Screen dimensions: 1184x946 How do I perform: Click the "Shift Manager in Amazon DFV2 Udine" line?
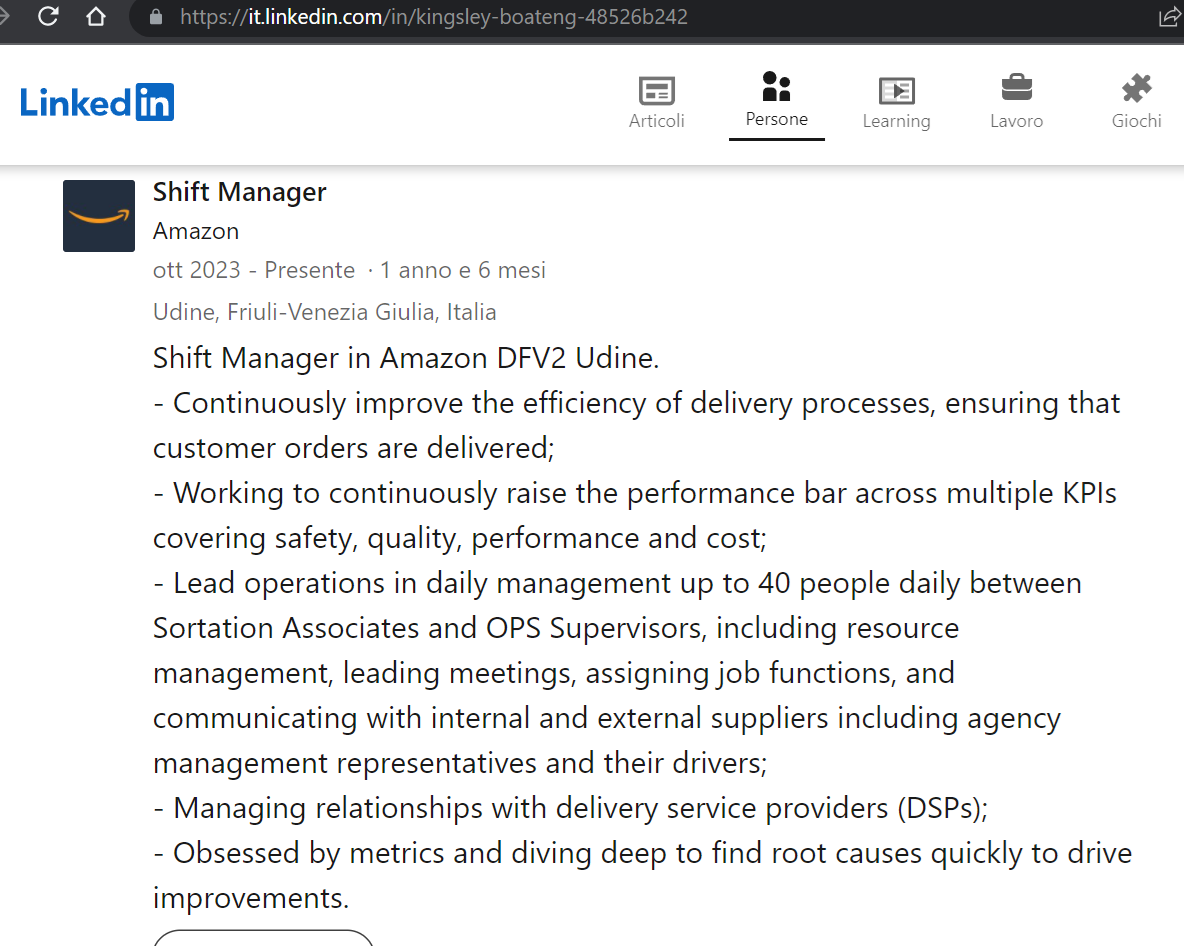coord(406,358)
